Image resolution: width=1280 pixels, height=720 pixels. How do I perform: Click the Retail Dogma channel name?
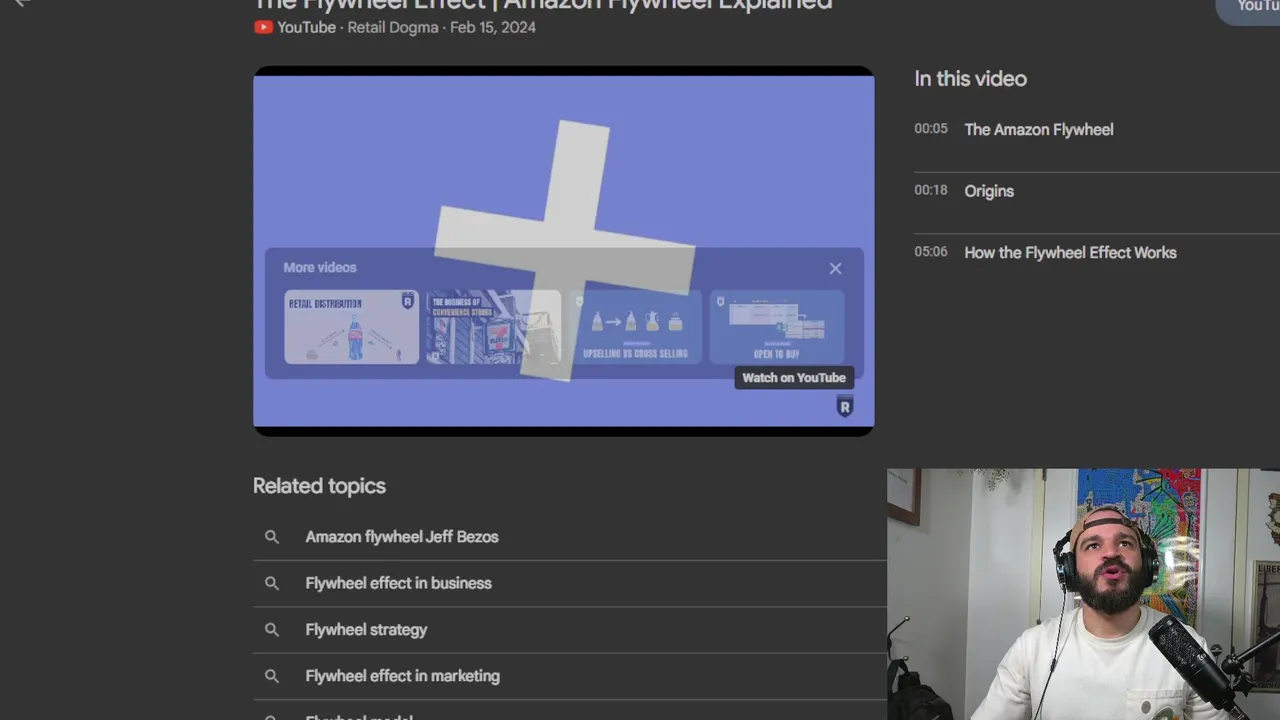click(x=393, y=27)
